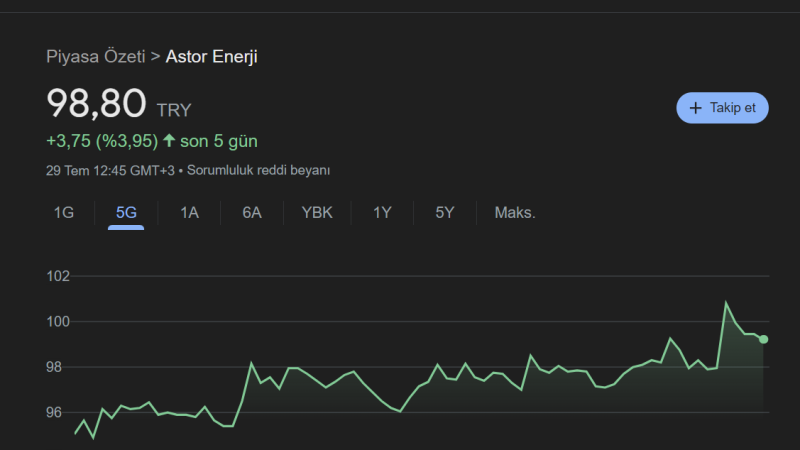The image size is (800, 450).
Task: Click the 100 y-axis label
Action: point(58,321)
